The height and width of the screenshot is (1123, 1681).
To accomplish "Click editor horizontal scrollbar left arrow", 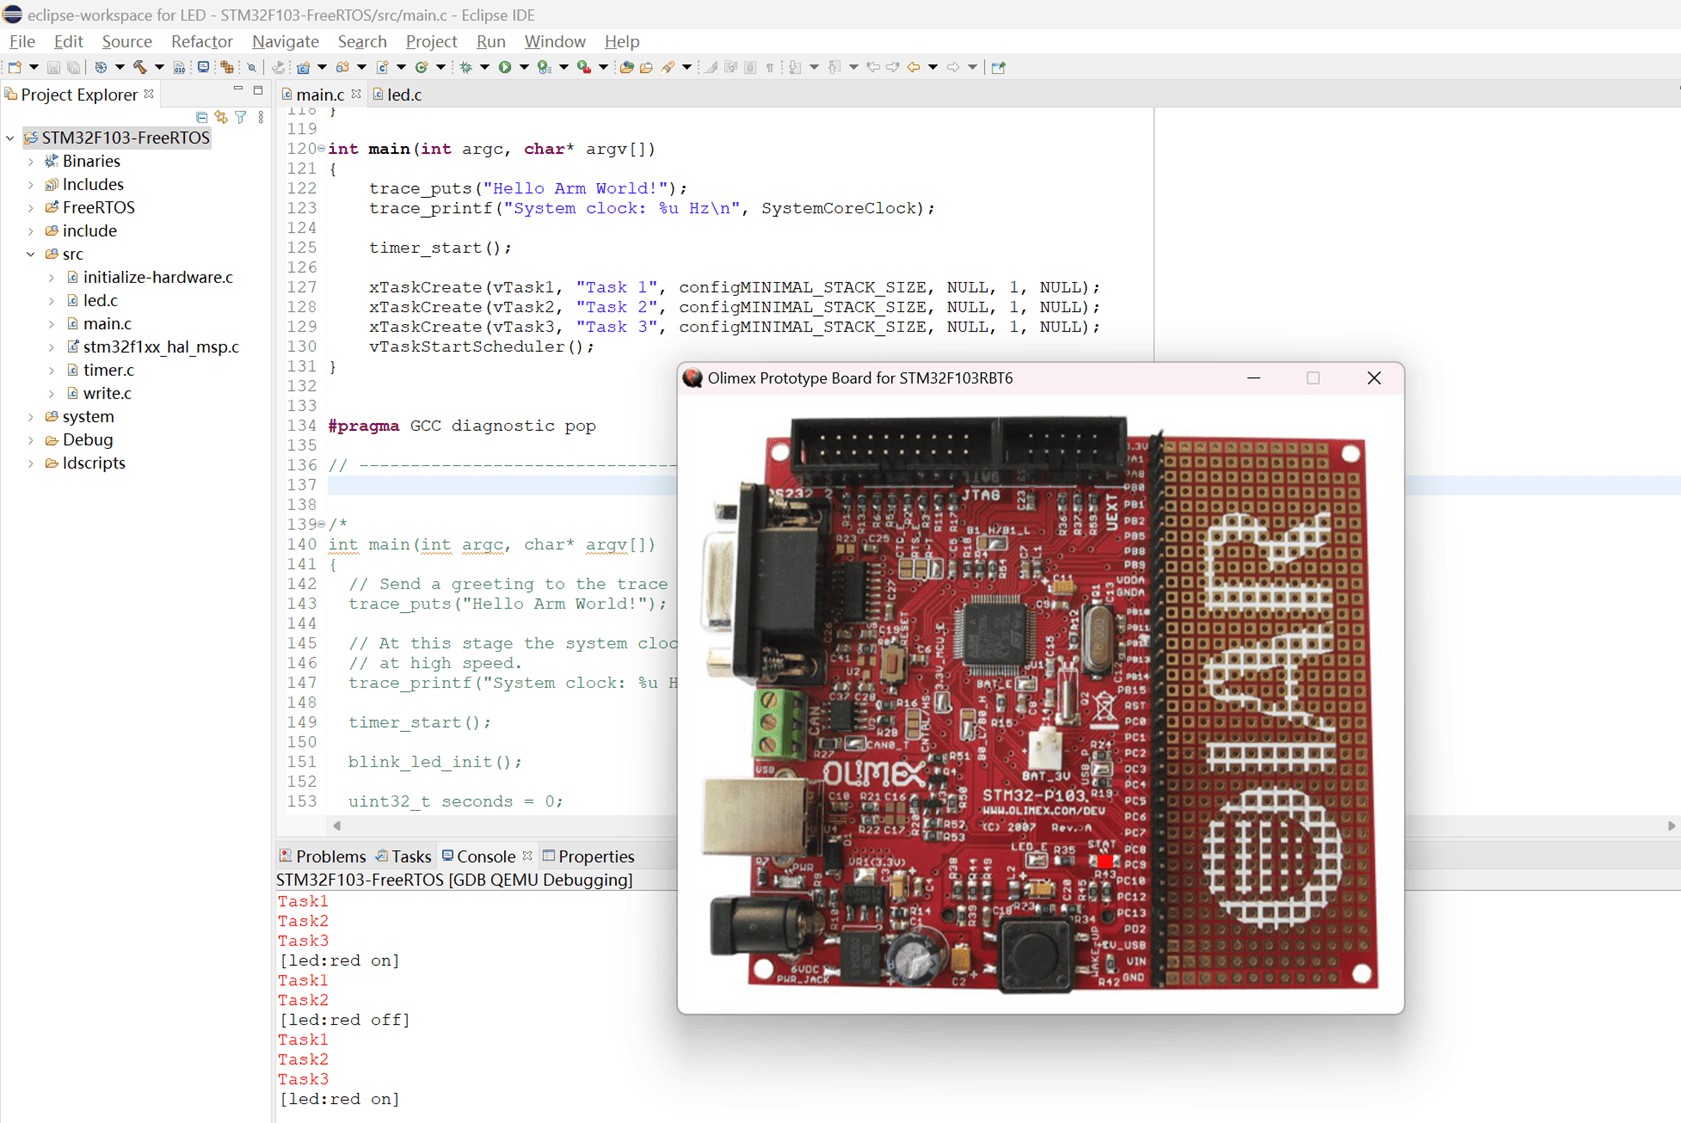I will (x=337, y=826).
